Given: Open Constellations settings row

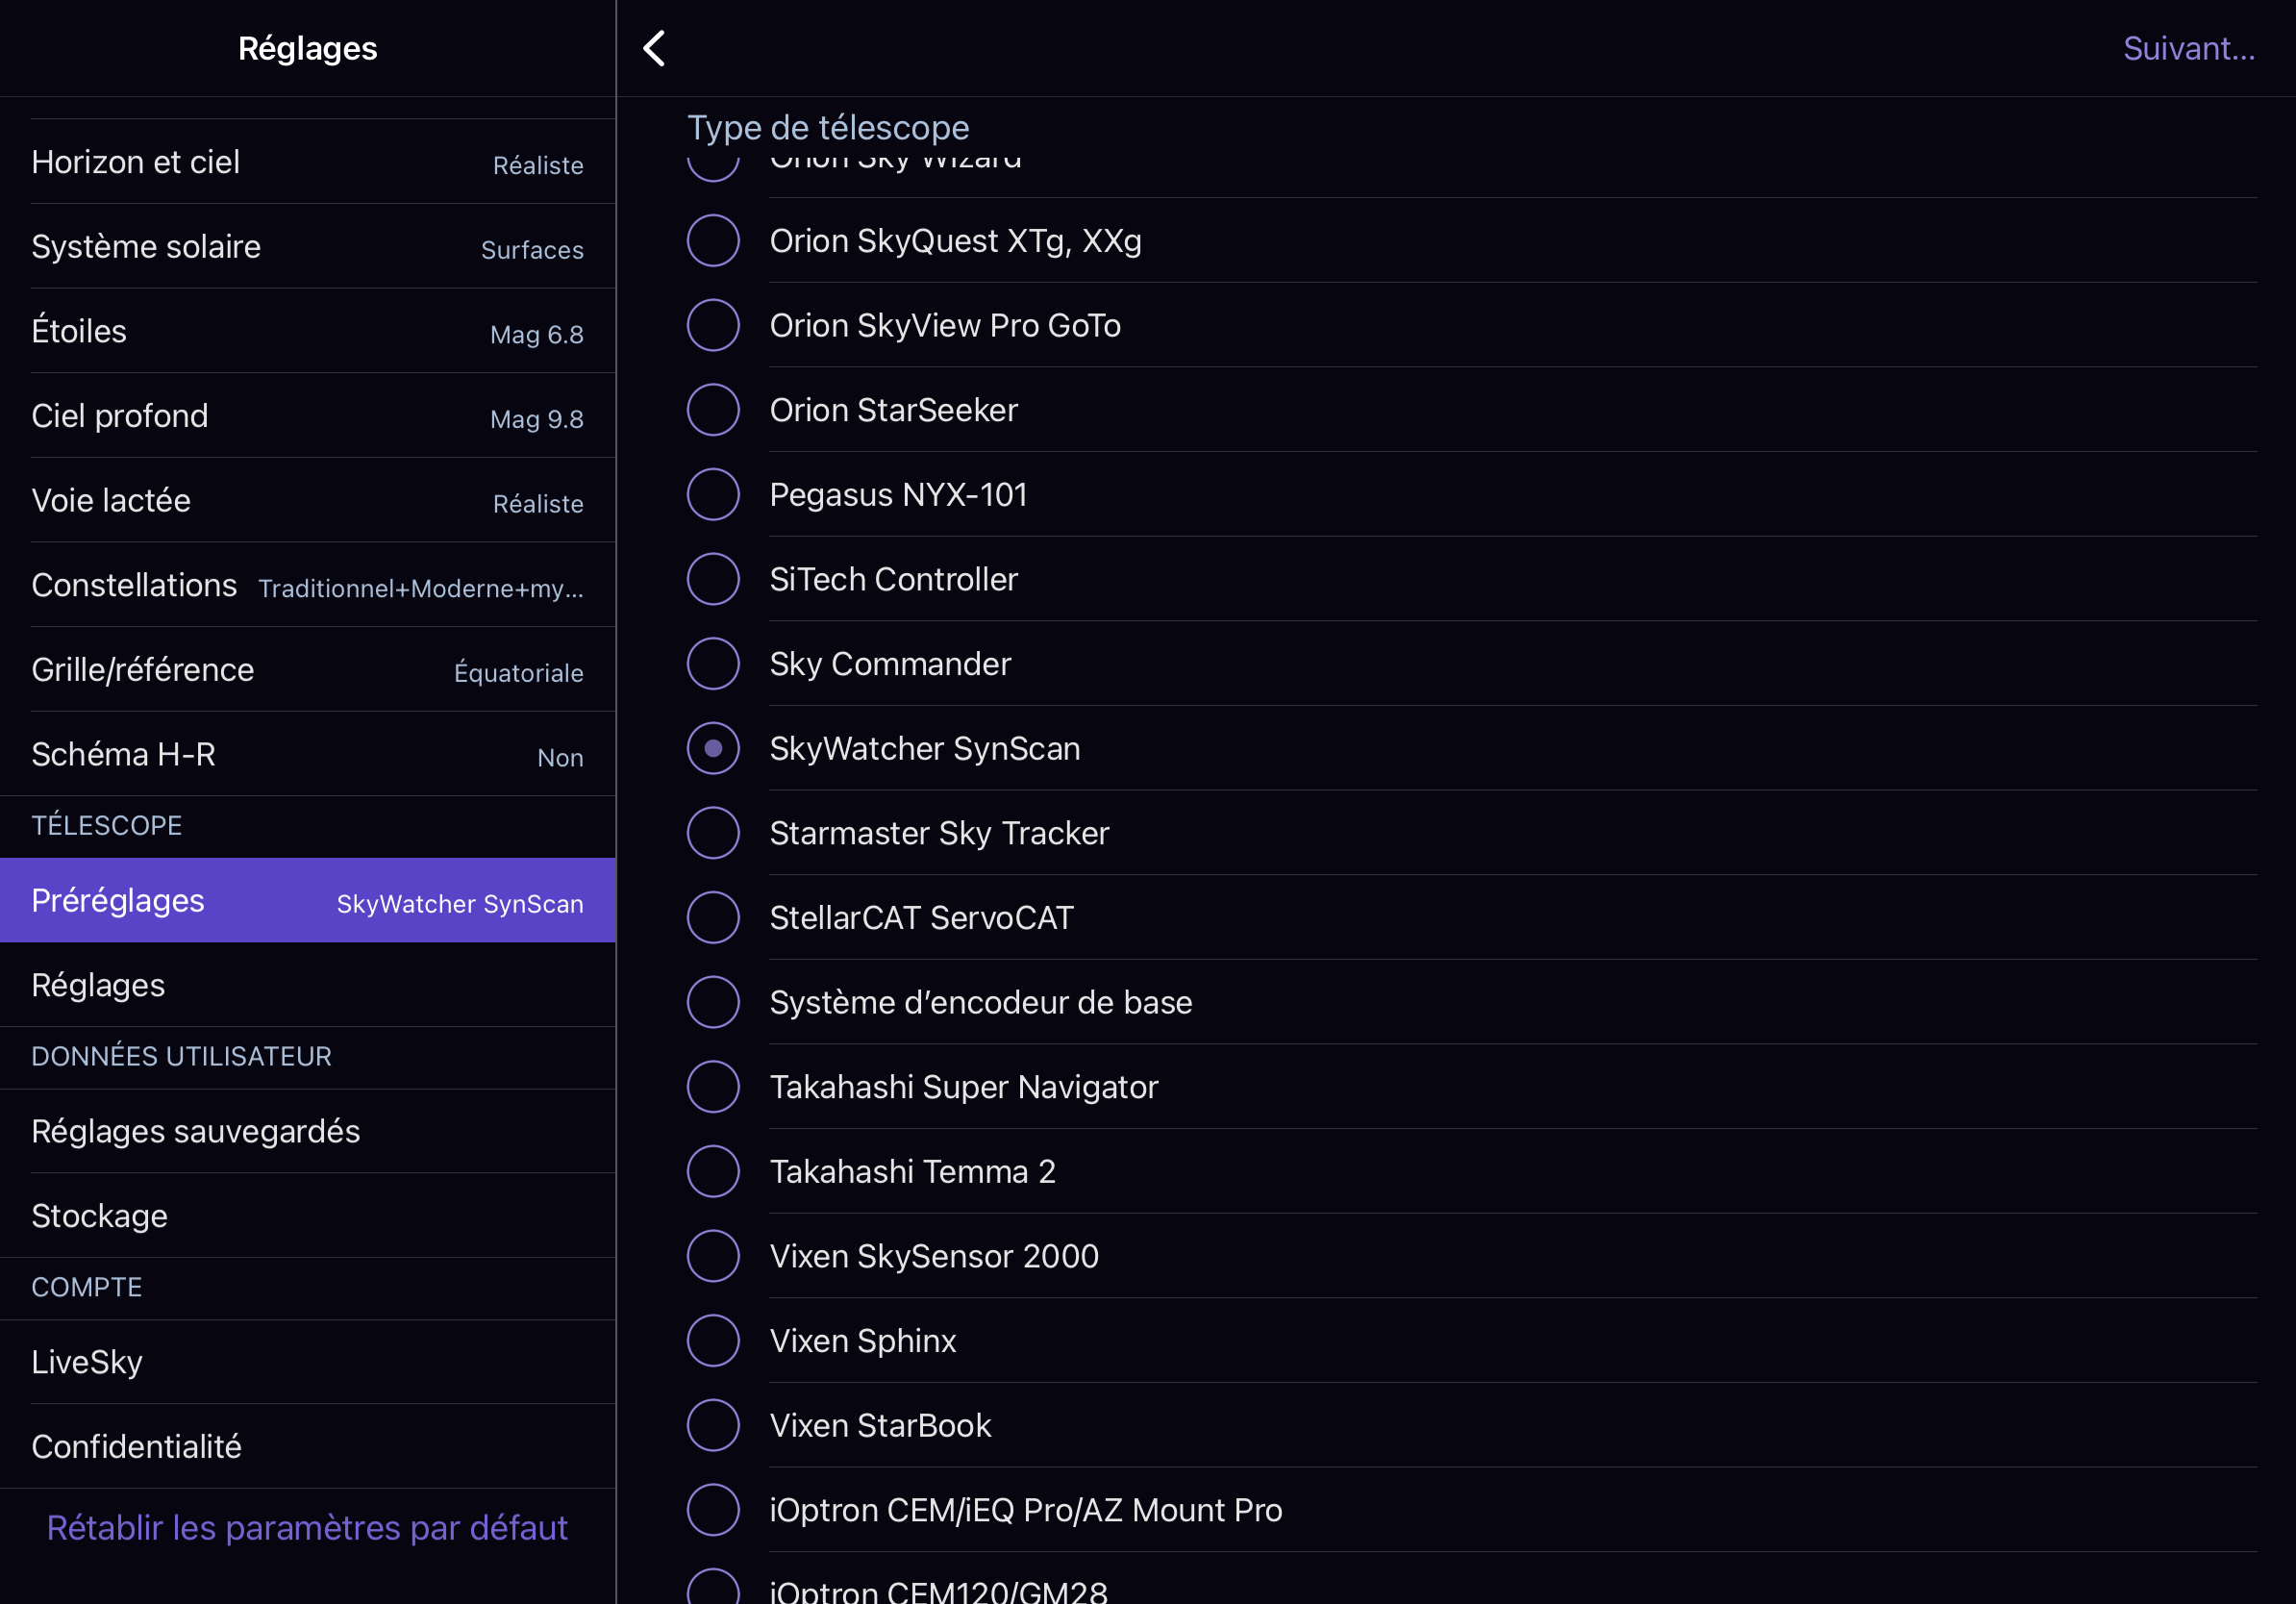Looking at the screenshot, I should point(307,585).
